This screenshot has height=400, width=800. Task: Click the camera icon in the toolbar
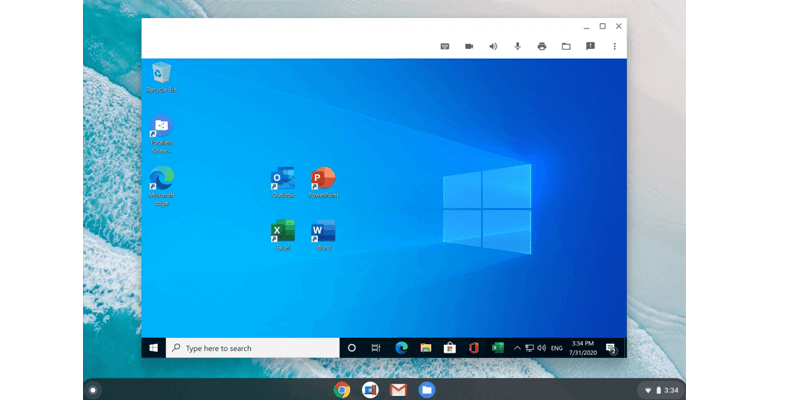pos(469,46)
